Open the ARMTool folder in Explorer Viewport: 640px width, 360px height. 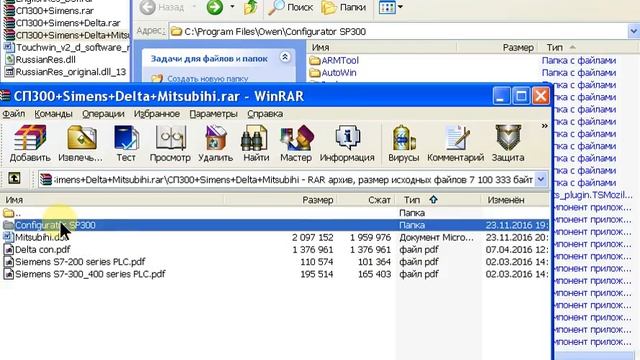click(334, 60)
